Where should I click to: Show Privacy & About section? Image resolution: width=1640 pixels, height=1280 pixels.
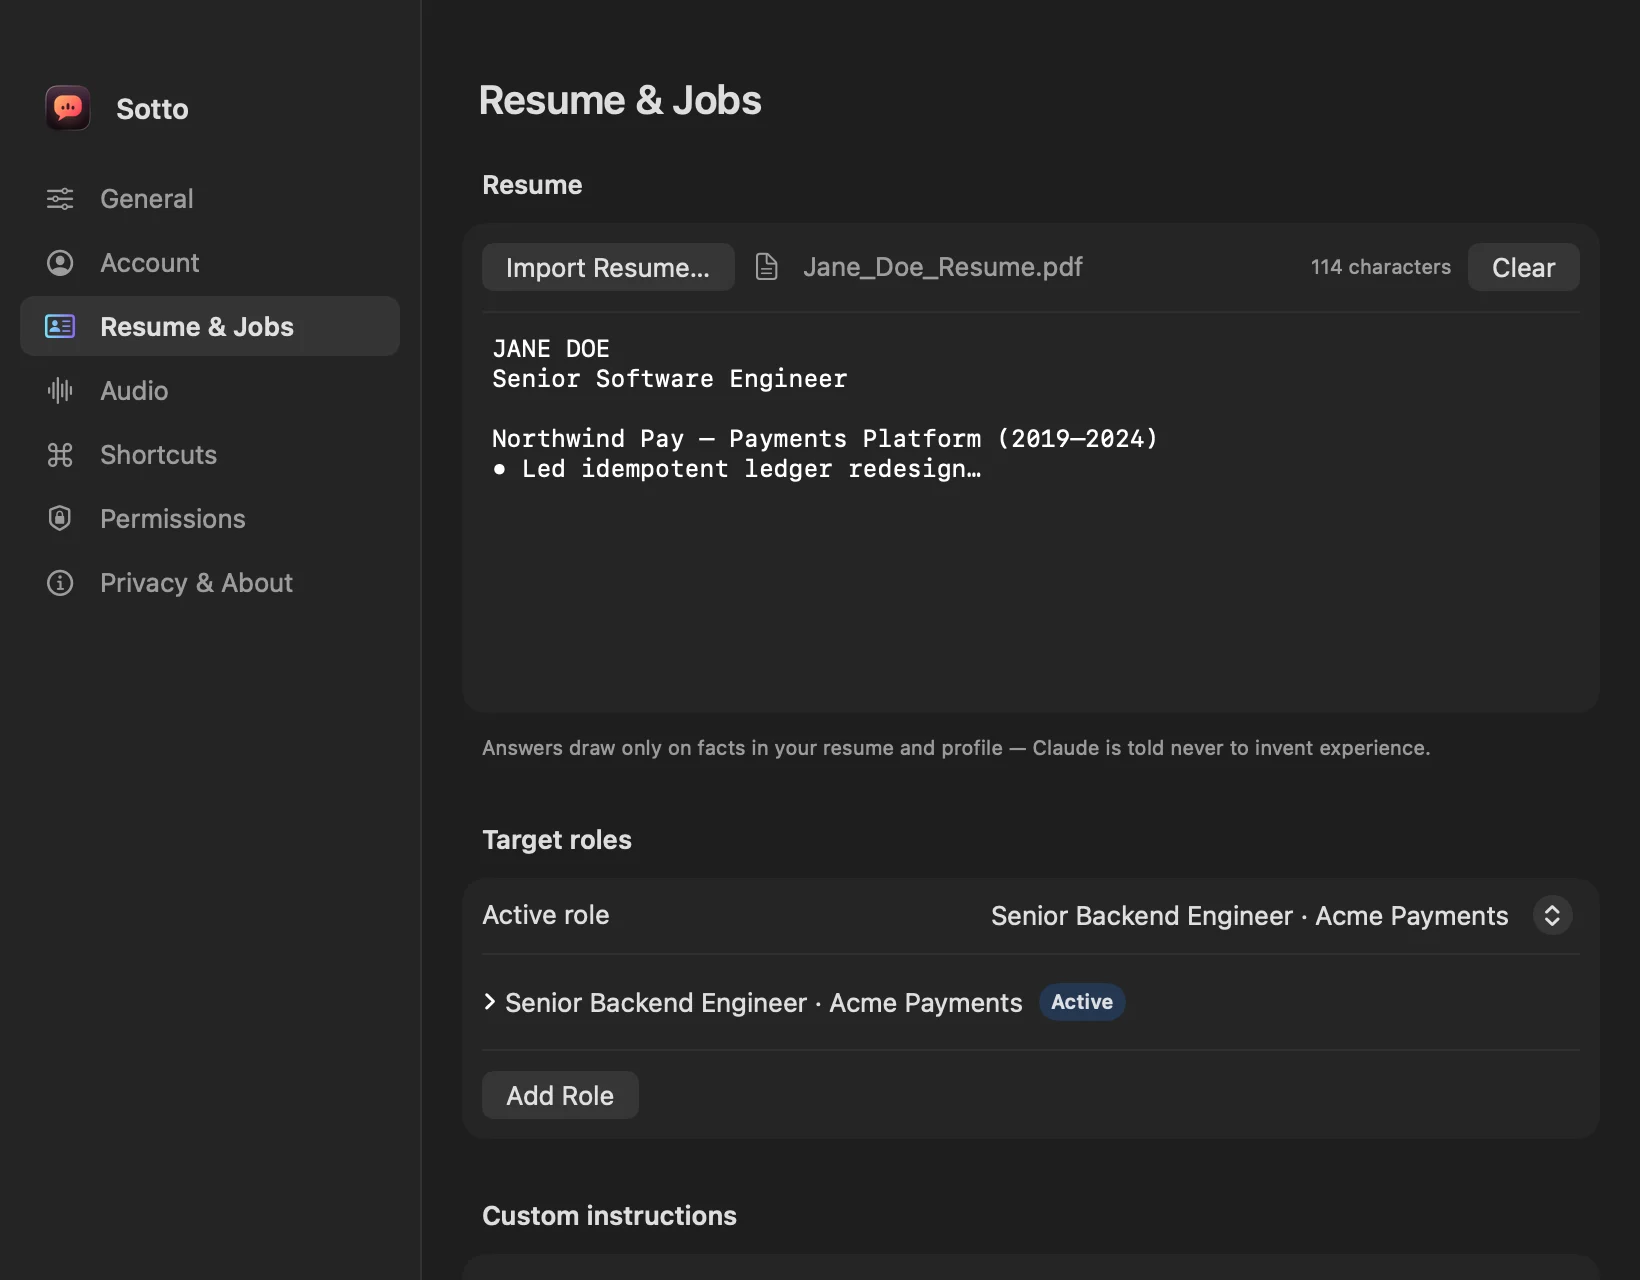(x=210, y=583)
